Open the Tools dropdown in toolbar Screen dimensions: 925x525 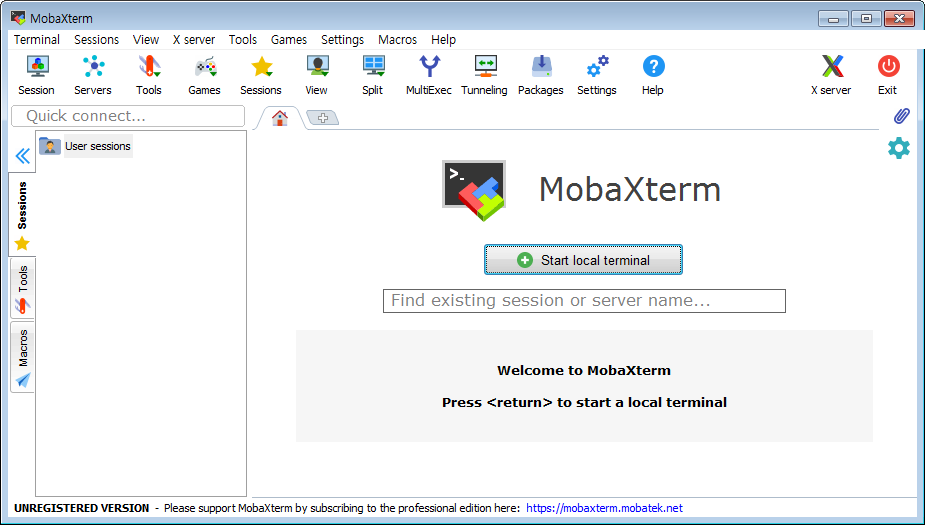(x=149, y=75)
